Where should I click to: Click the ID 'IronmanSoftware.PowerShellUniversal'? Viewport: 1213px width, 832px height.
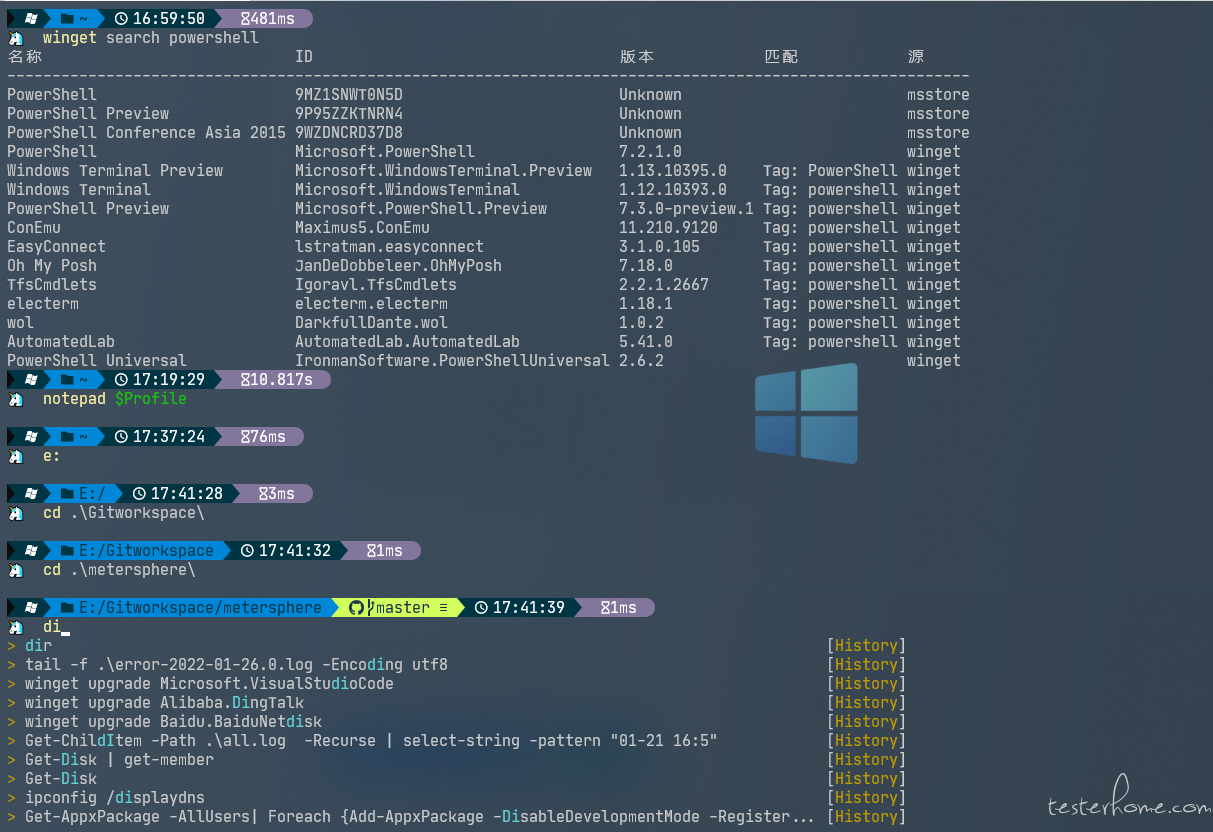click(x=452, y=361)
